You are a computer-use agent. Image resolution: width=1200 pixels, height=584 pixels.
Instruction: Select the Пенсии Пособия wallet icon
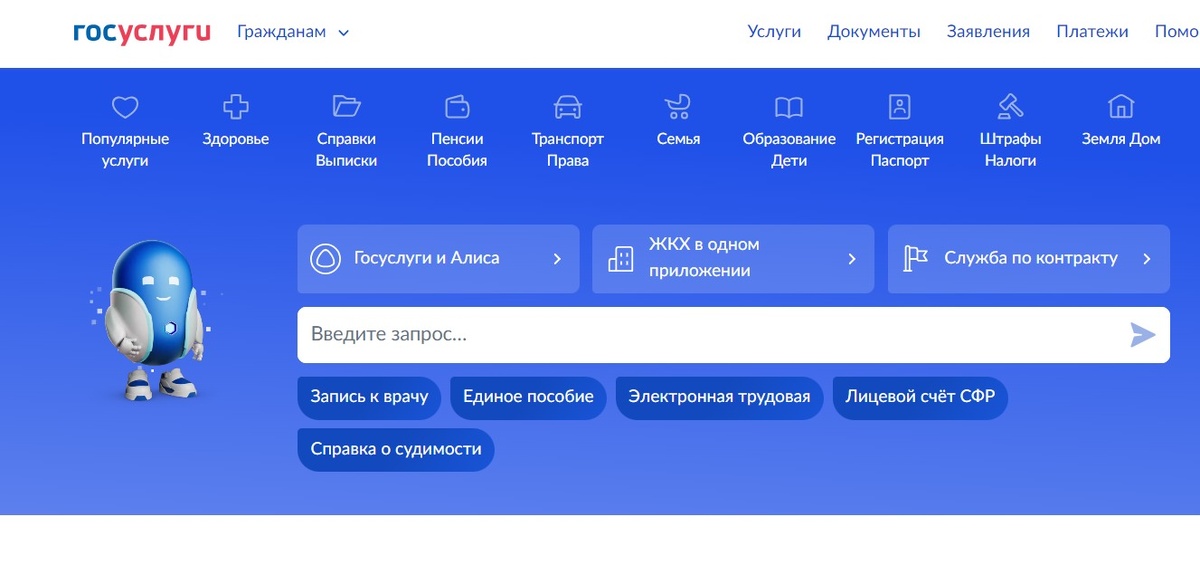[457, 106]
